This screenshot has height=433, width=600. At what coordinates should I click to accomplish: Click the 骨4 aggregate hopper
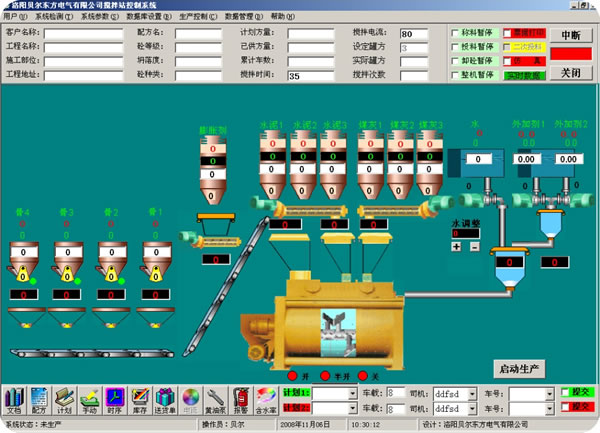[x=23, y=261]
